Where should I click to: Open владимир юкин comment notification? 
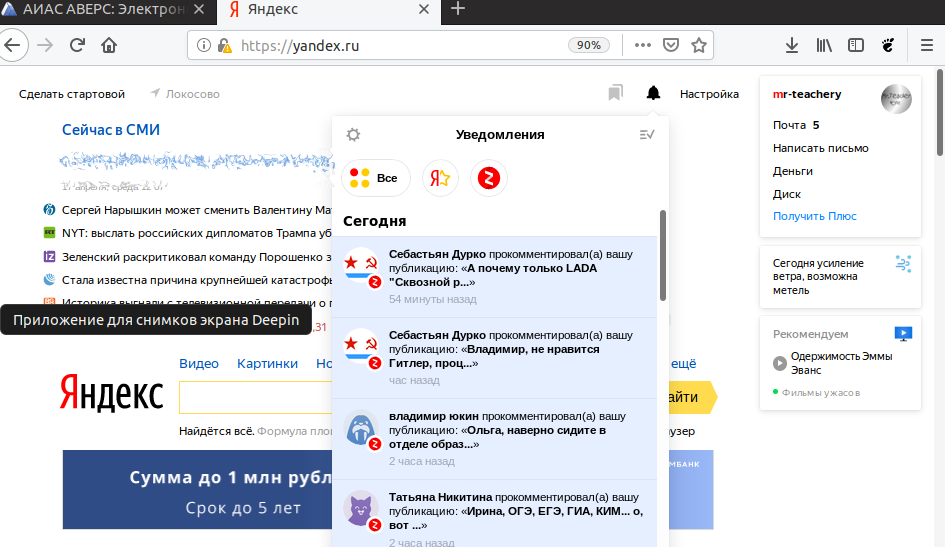pos(494,439)
